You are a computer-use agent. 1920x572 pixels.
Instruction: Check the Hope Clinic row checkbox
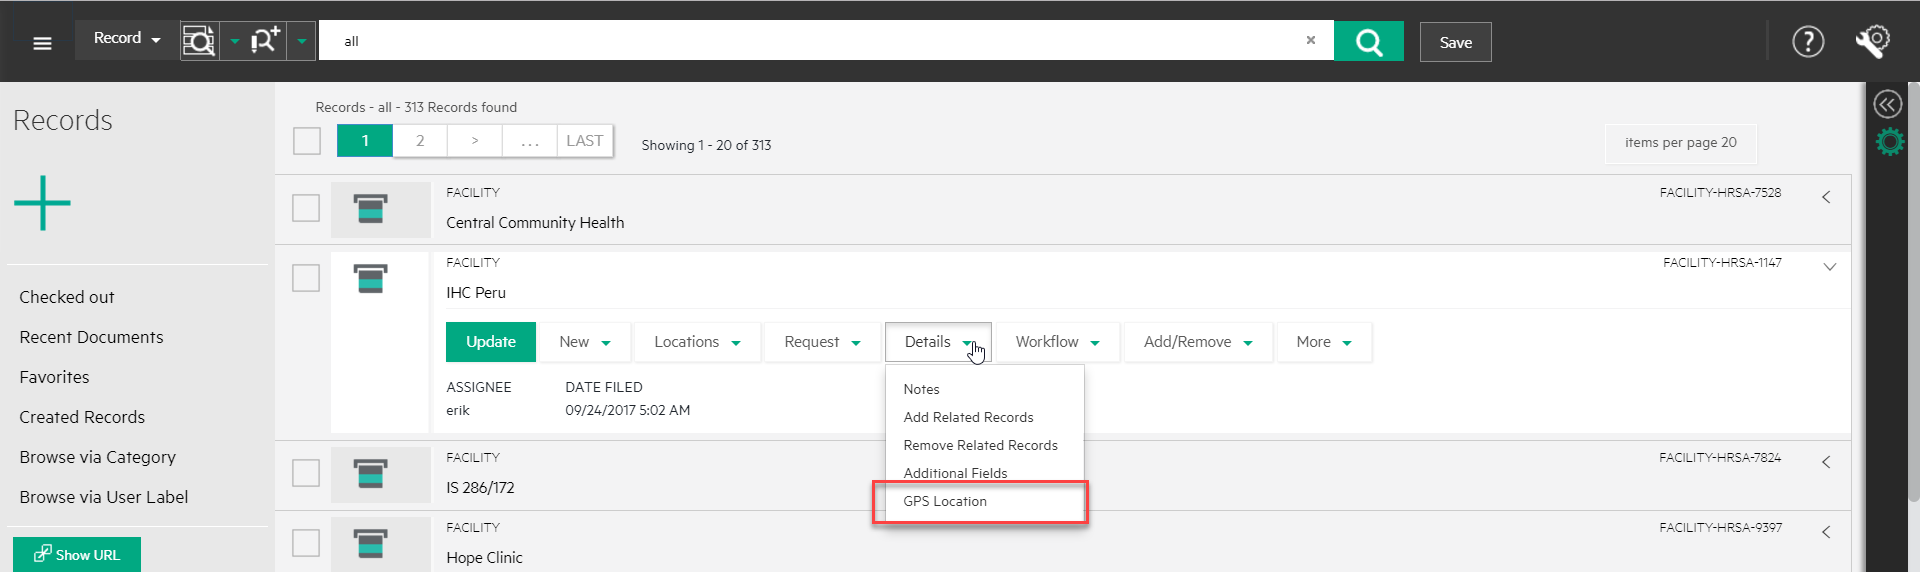[306, 543]
